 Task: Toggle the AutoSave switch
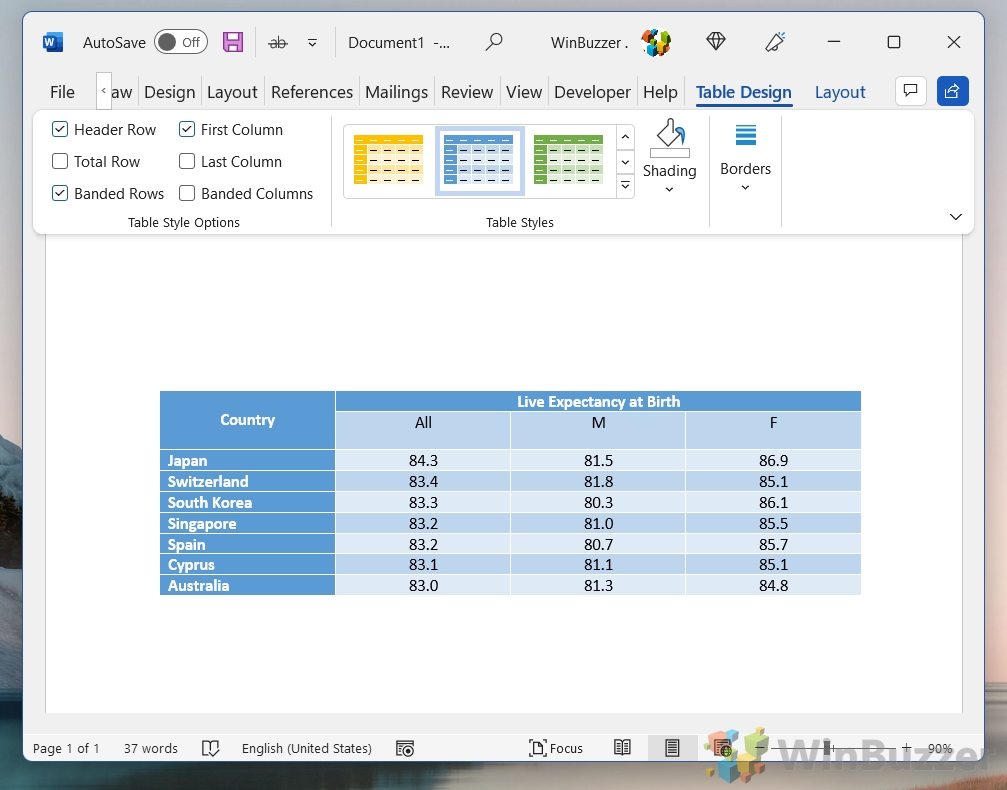(x=180, y=42)
